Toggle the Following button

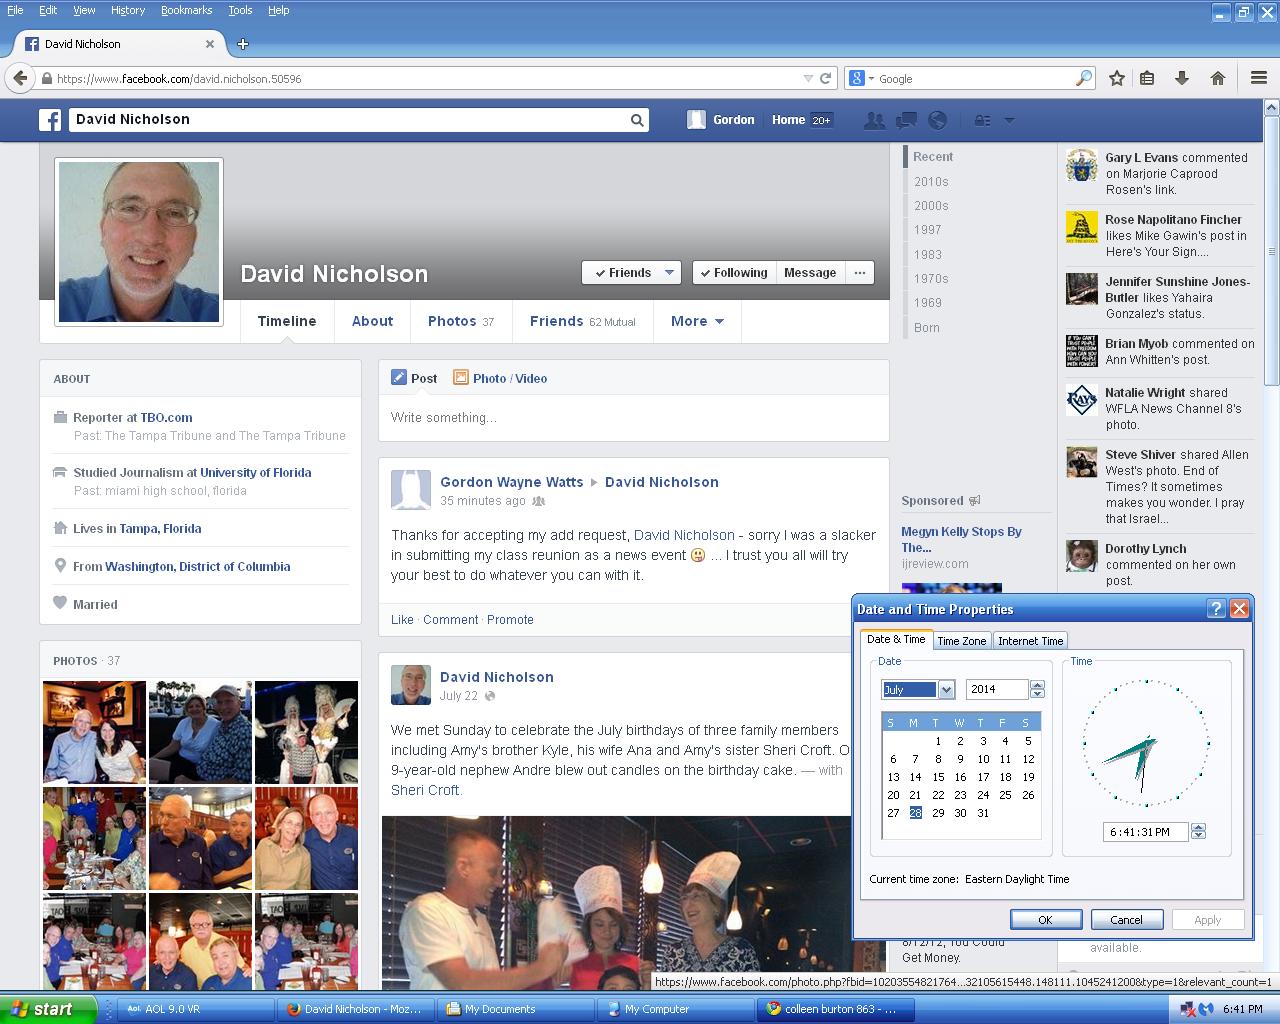[x=732, y=273]
